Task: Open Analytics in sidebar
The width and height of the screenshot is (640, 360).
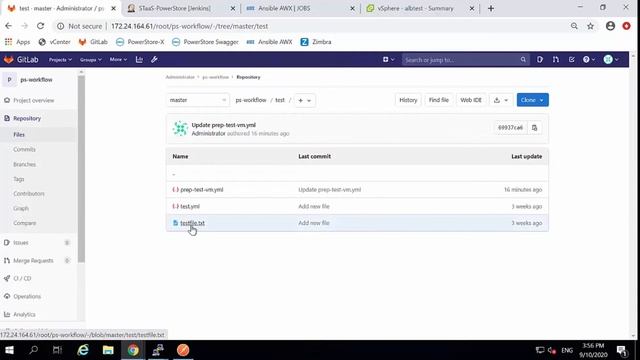Action: click(24, 315)
